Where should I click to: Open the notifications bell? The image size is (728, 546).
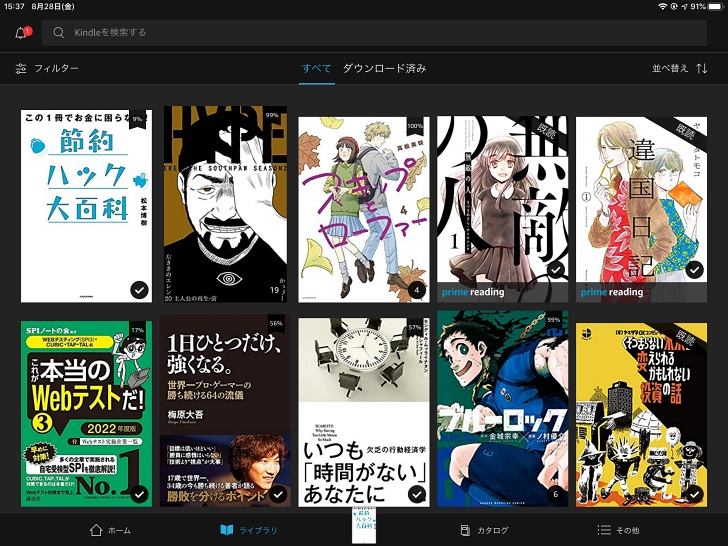21,32
